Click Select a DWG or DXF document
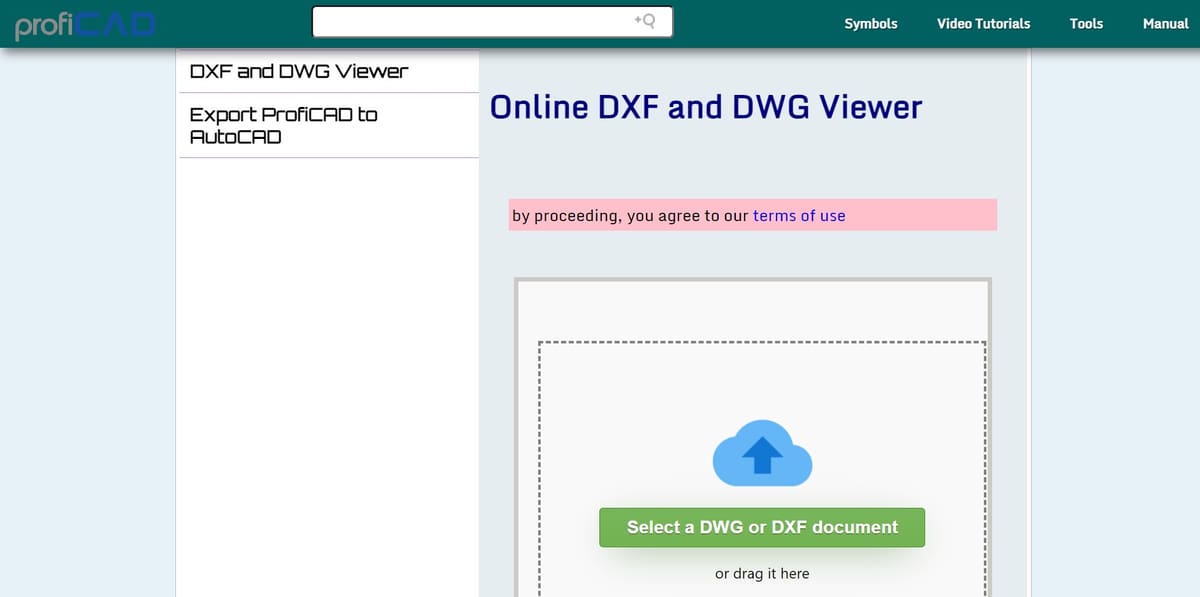 click(x=762, y=527)
